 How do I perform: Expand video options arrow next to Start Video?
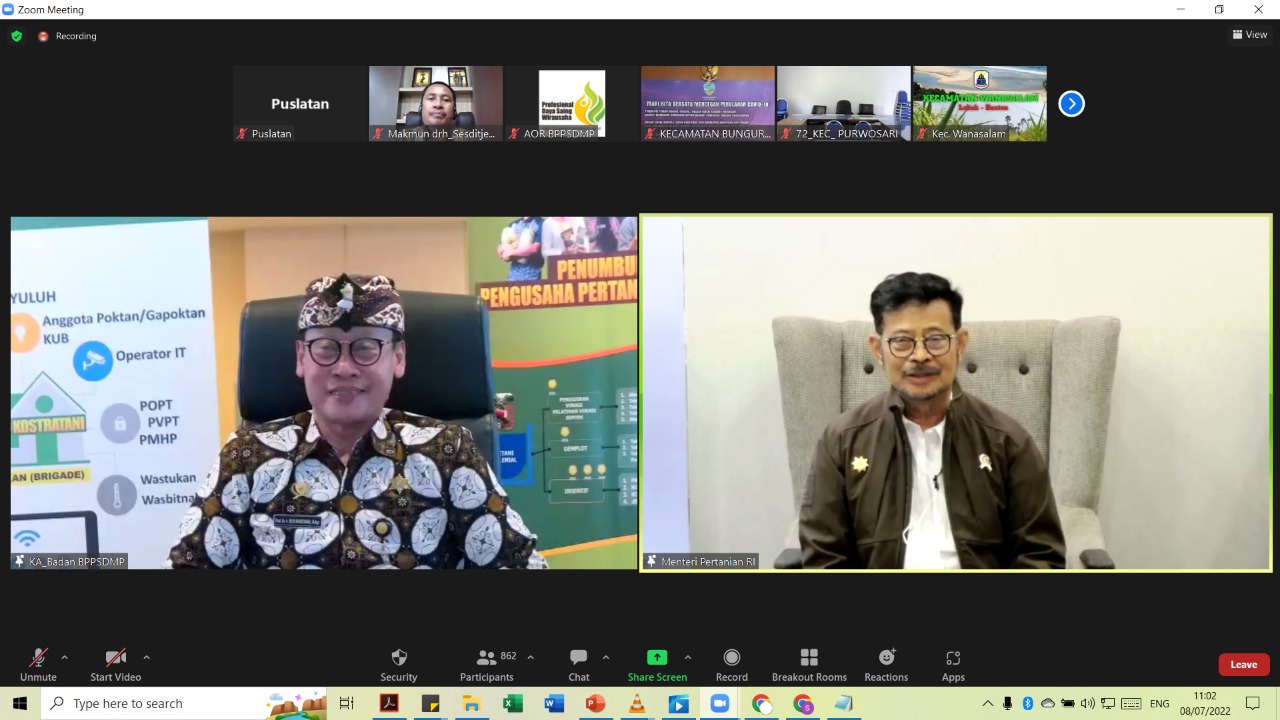pos(146,657)
